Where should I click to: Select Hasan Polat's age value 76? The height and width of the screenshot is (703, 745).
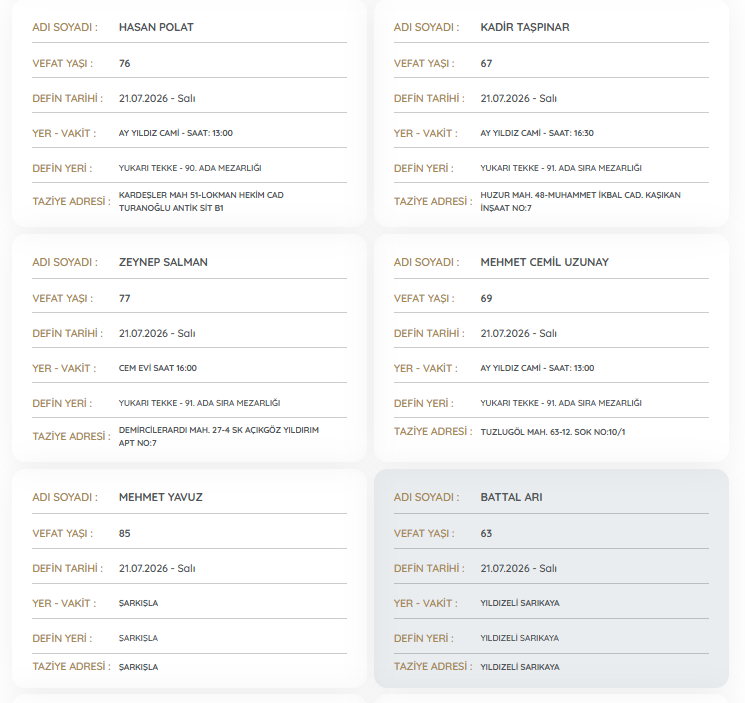(124, 64)
